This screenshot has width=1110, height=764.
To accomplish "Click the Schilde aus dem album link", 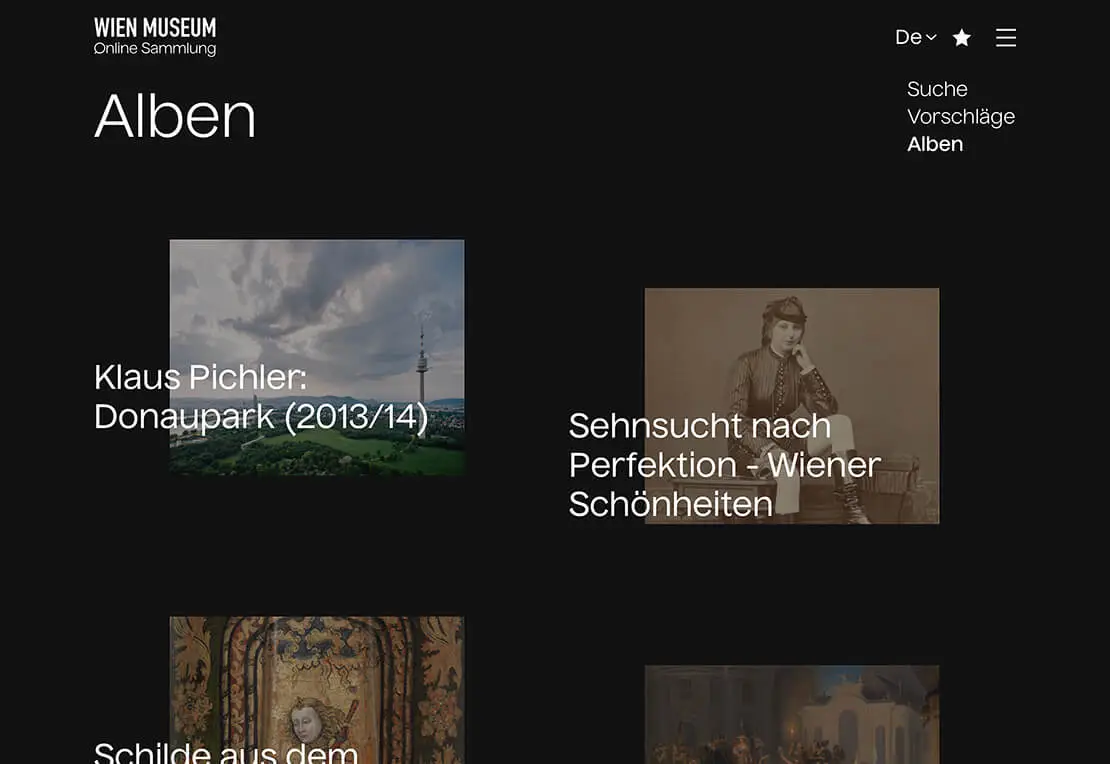I will [x=225, y=750].
